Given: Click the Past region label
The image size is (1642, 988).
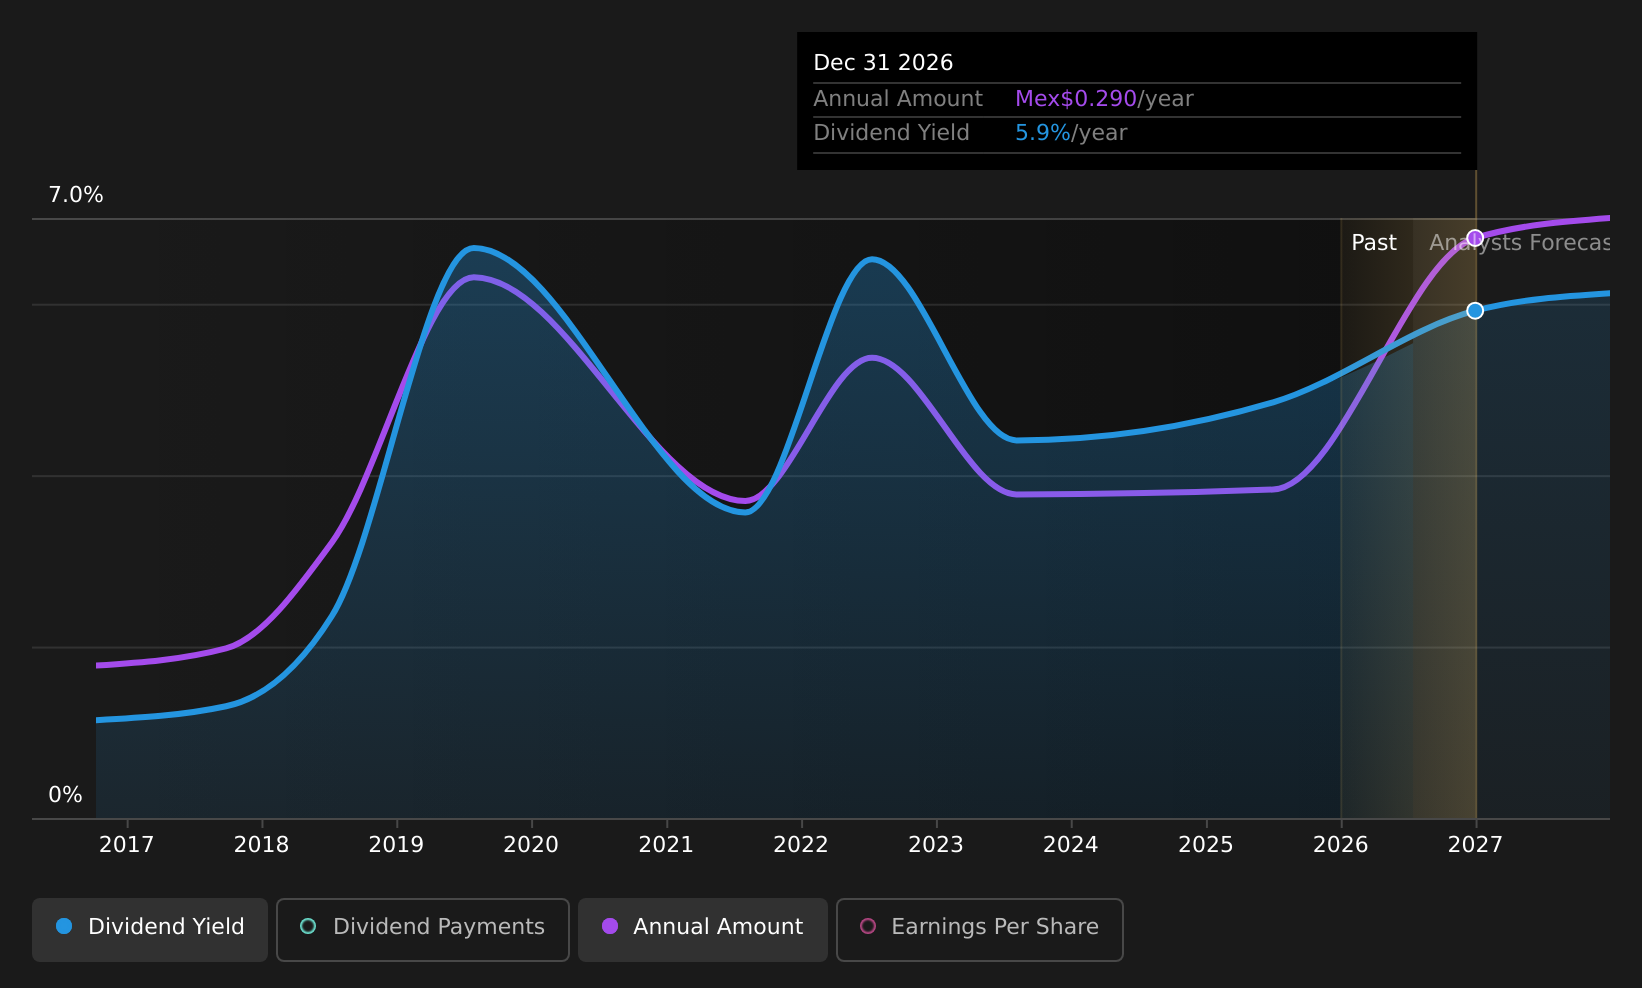Looking at the screenshot, I should 1374,243.
